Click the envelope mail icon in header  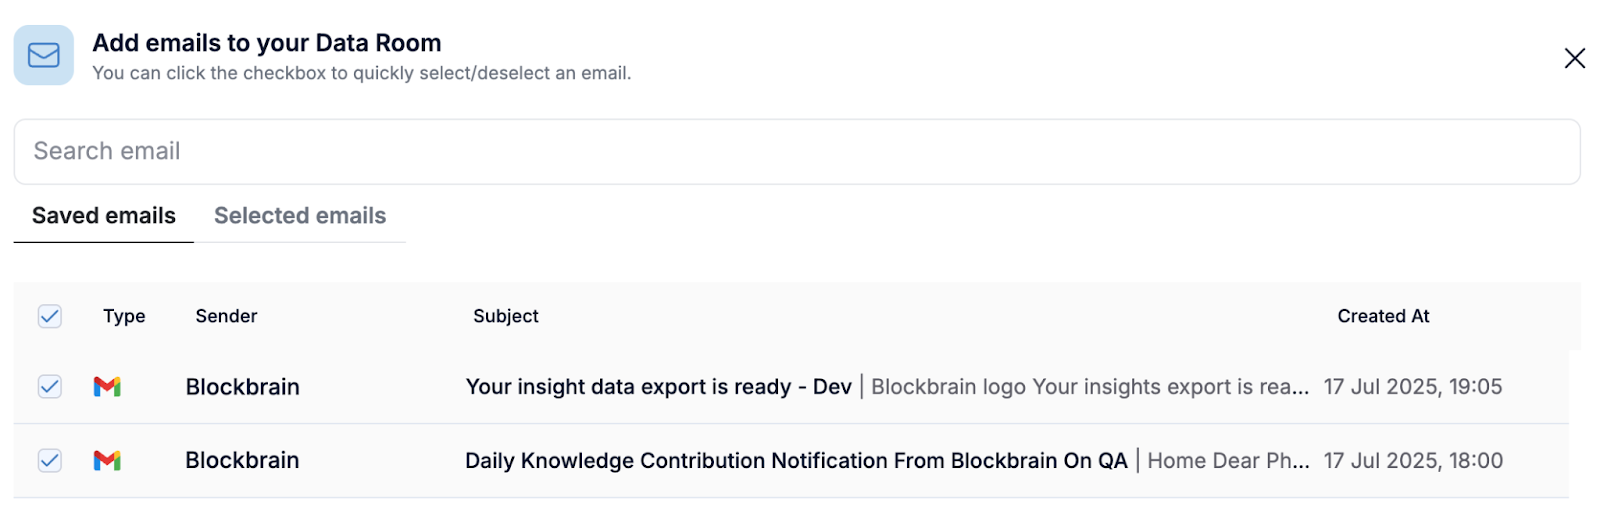coord(43,55)
